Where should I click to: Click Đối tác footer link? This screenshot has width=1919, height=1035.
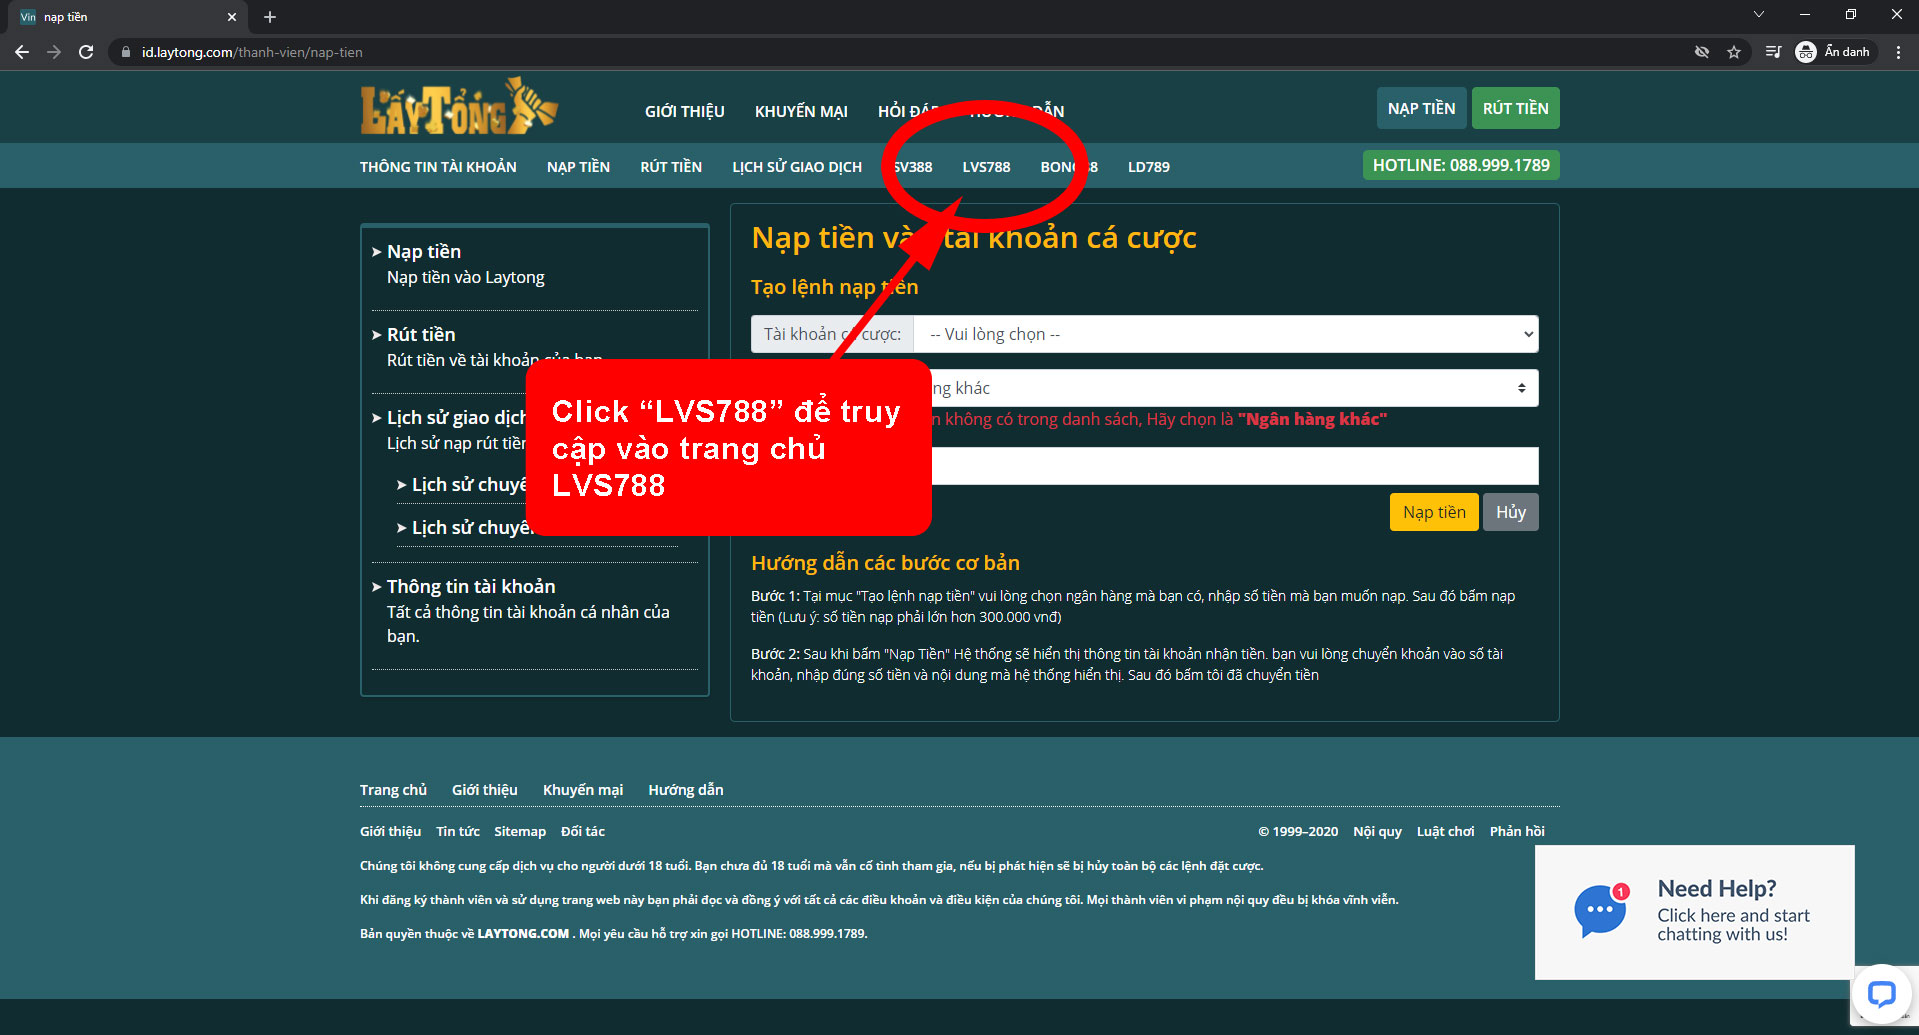583,831
